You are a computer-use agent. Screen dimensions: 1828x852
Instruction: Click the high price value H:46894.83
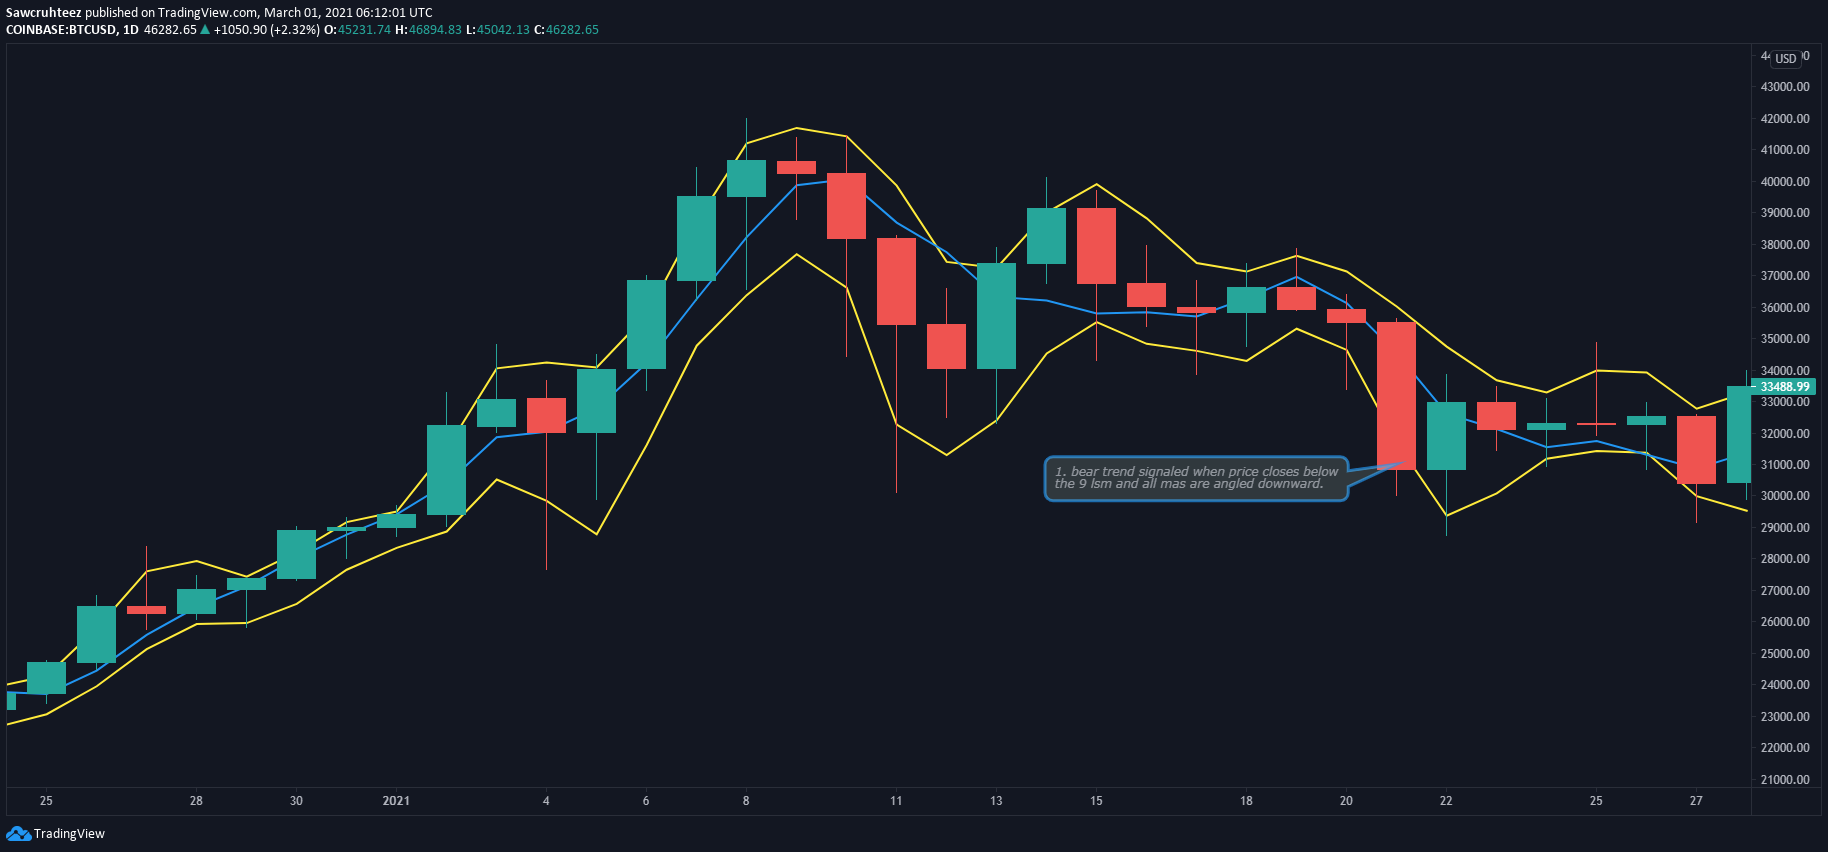pos(428,30)
